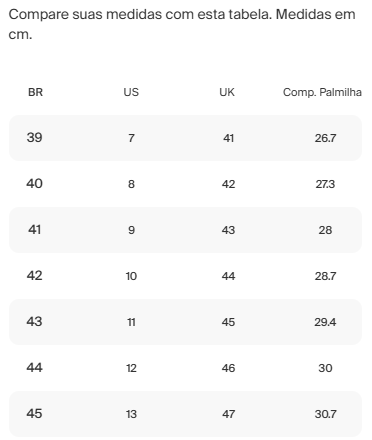This screenshot has width=372, height=440.
Task: Select BR size 44 cell
Action: coord(34,367)
